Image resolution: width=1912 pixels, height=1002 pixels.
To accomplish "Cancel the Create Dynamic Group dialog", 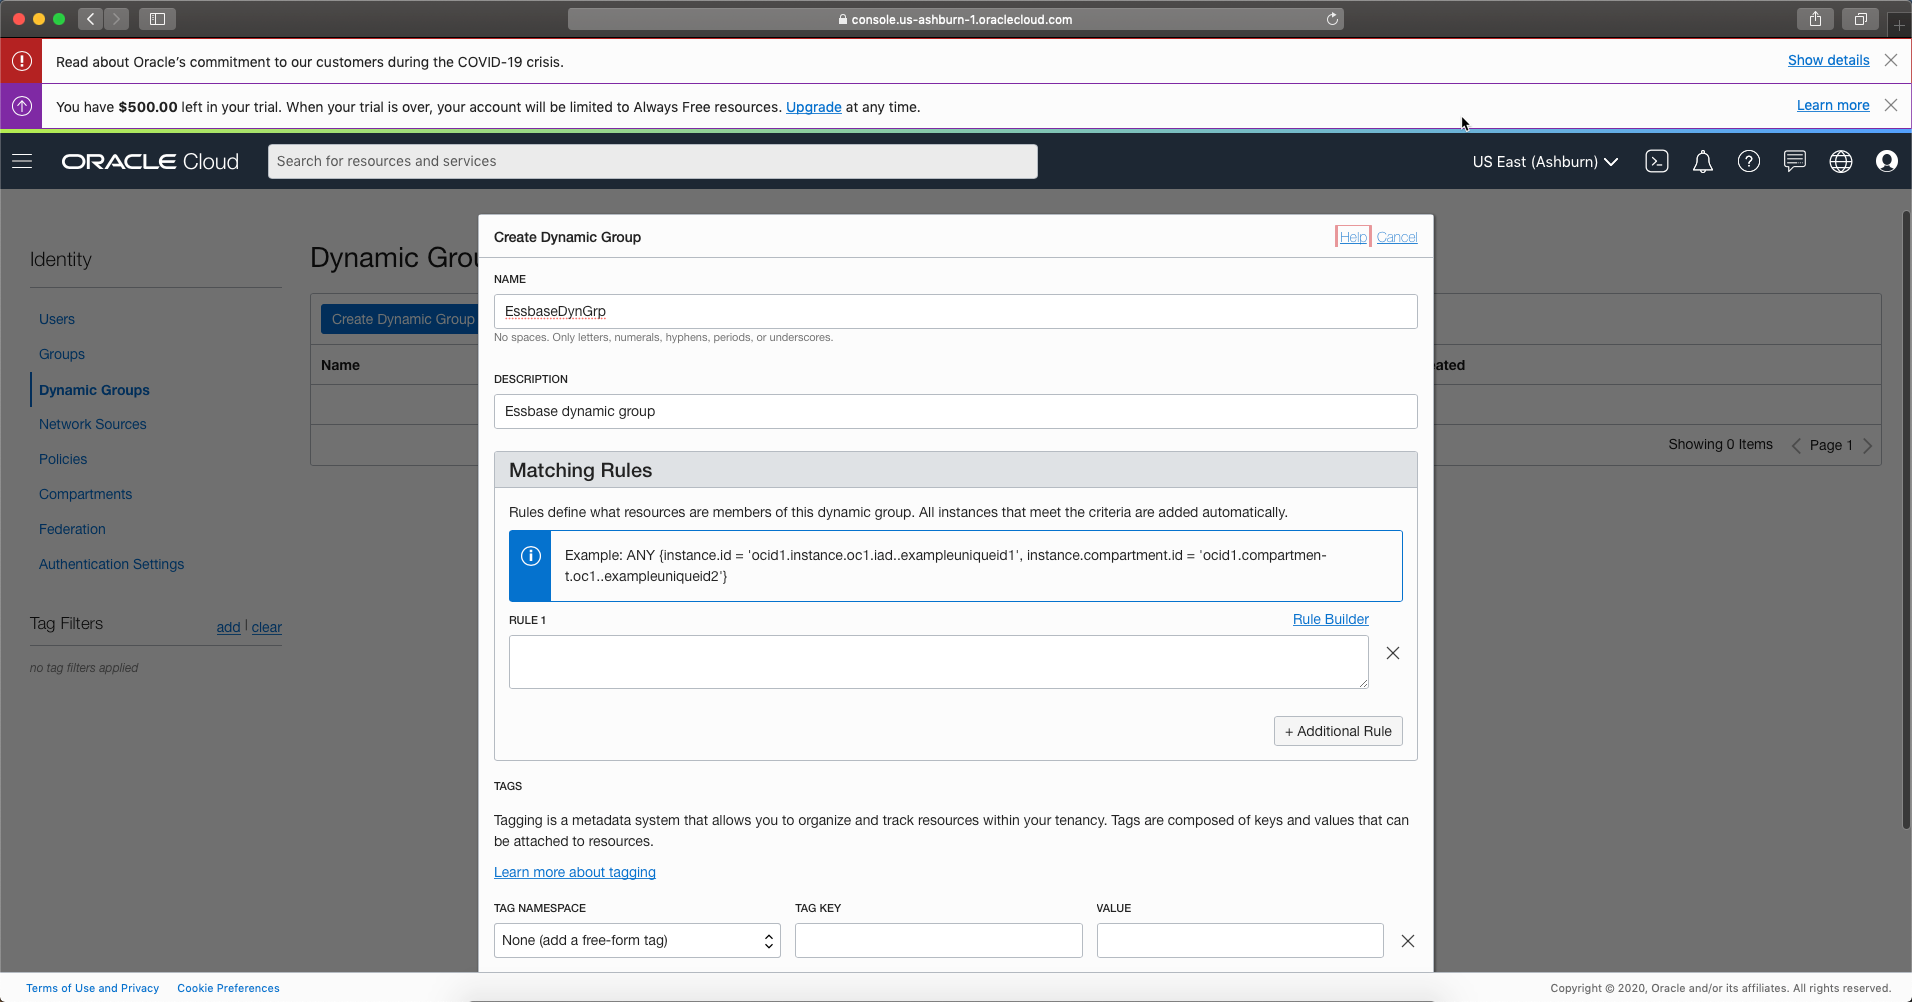I will (1396, 237).
